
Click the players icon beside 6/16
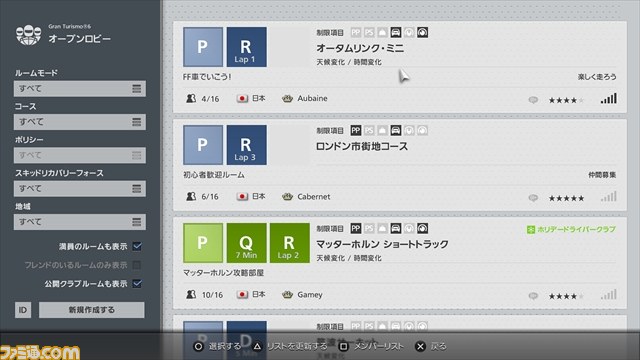coord(191,196)
